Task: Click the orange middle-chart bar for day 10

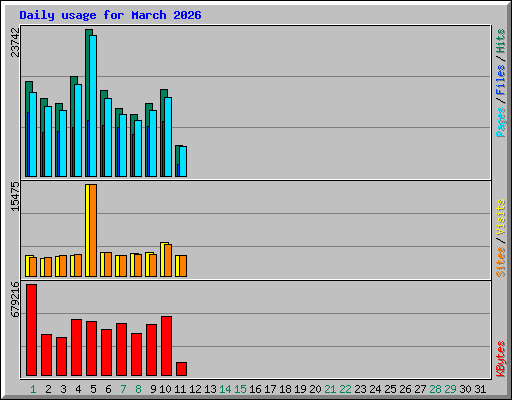Action: click(x=168, y=260)
